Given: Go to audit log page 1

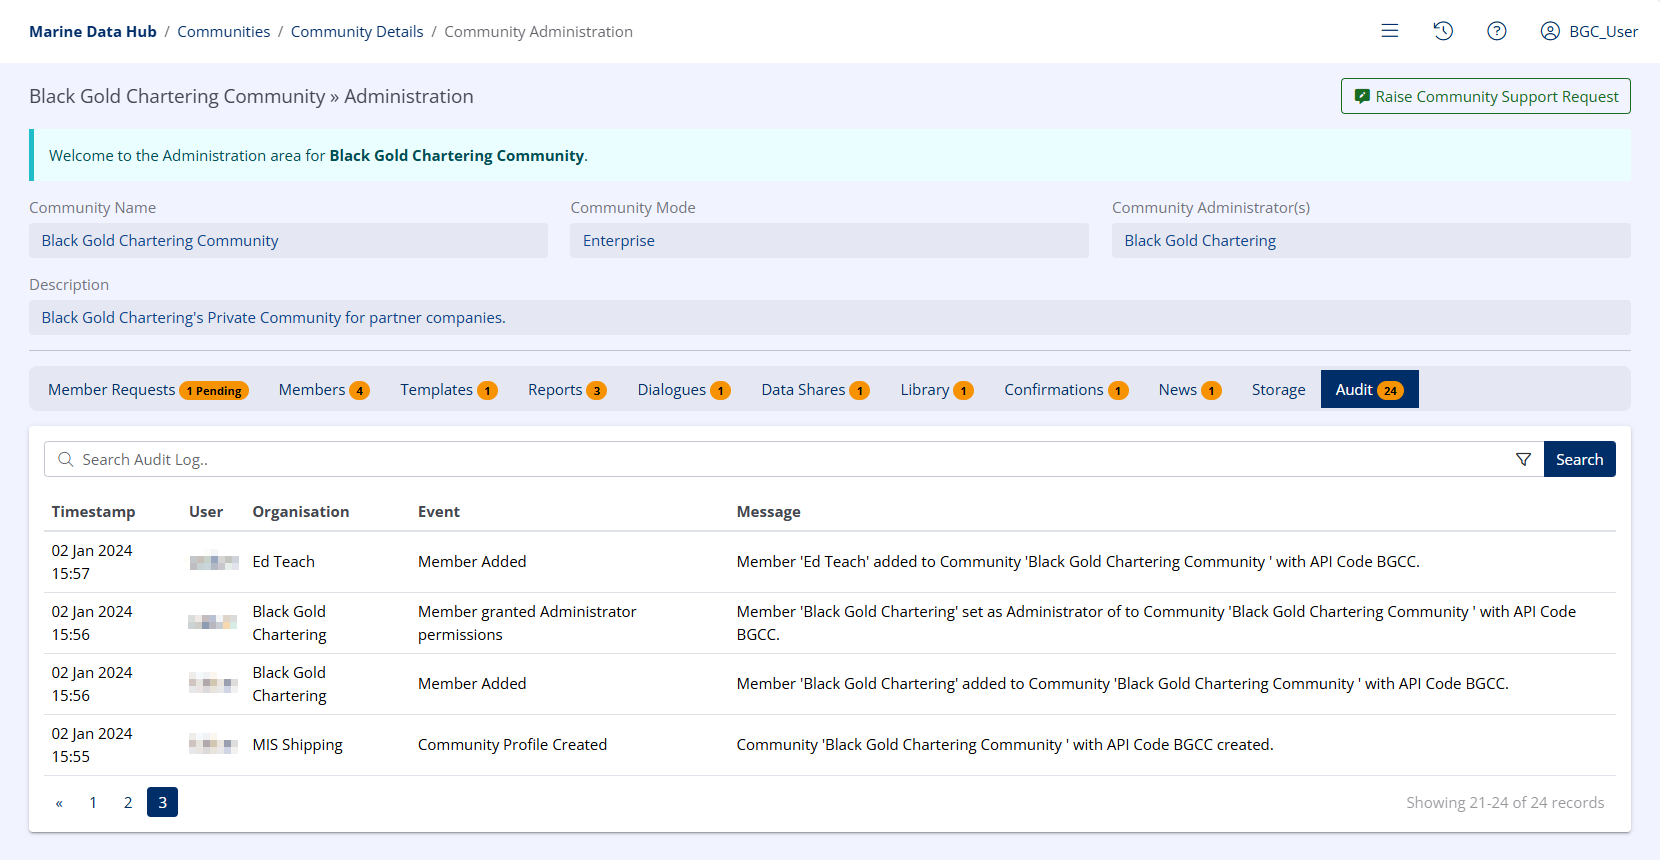Looking at the screenshot, I should 93,802.
